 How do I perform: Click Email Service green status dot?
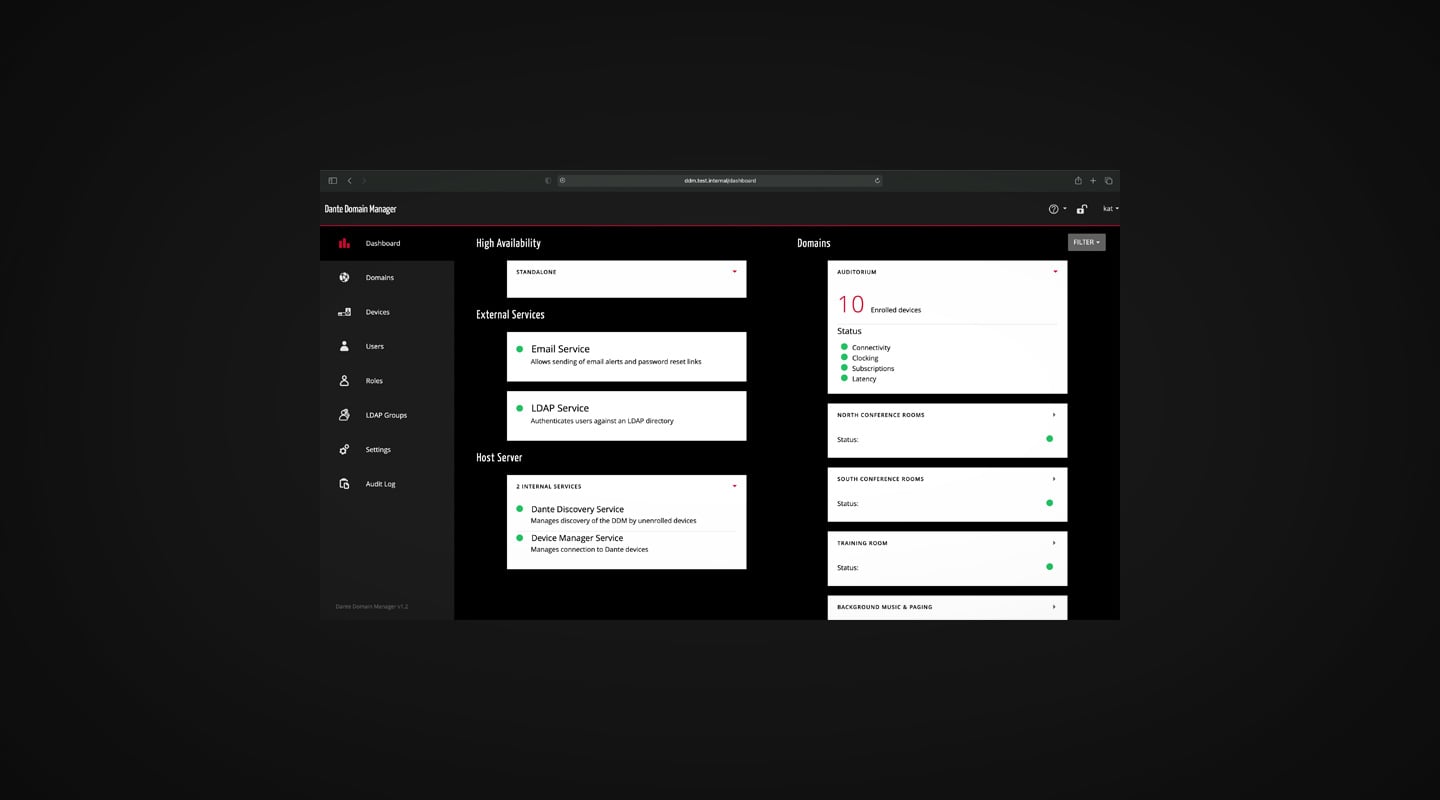pos(520,349)
